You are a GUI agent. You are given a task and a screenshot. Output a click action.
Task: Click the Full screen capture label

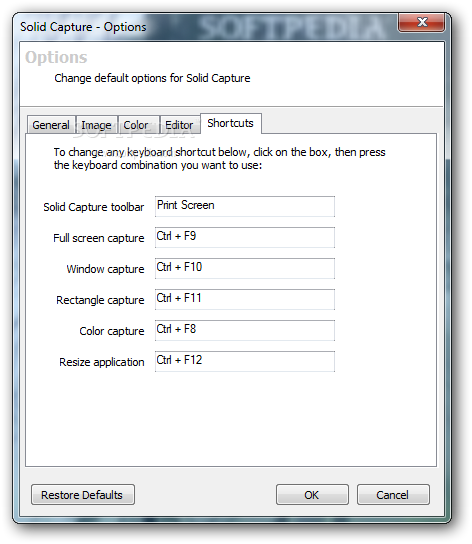pyautogui.click(x=99, y=238)
